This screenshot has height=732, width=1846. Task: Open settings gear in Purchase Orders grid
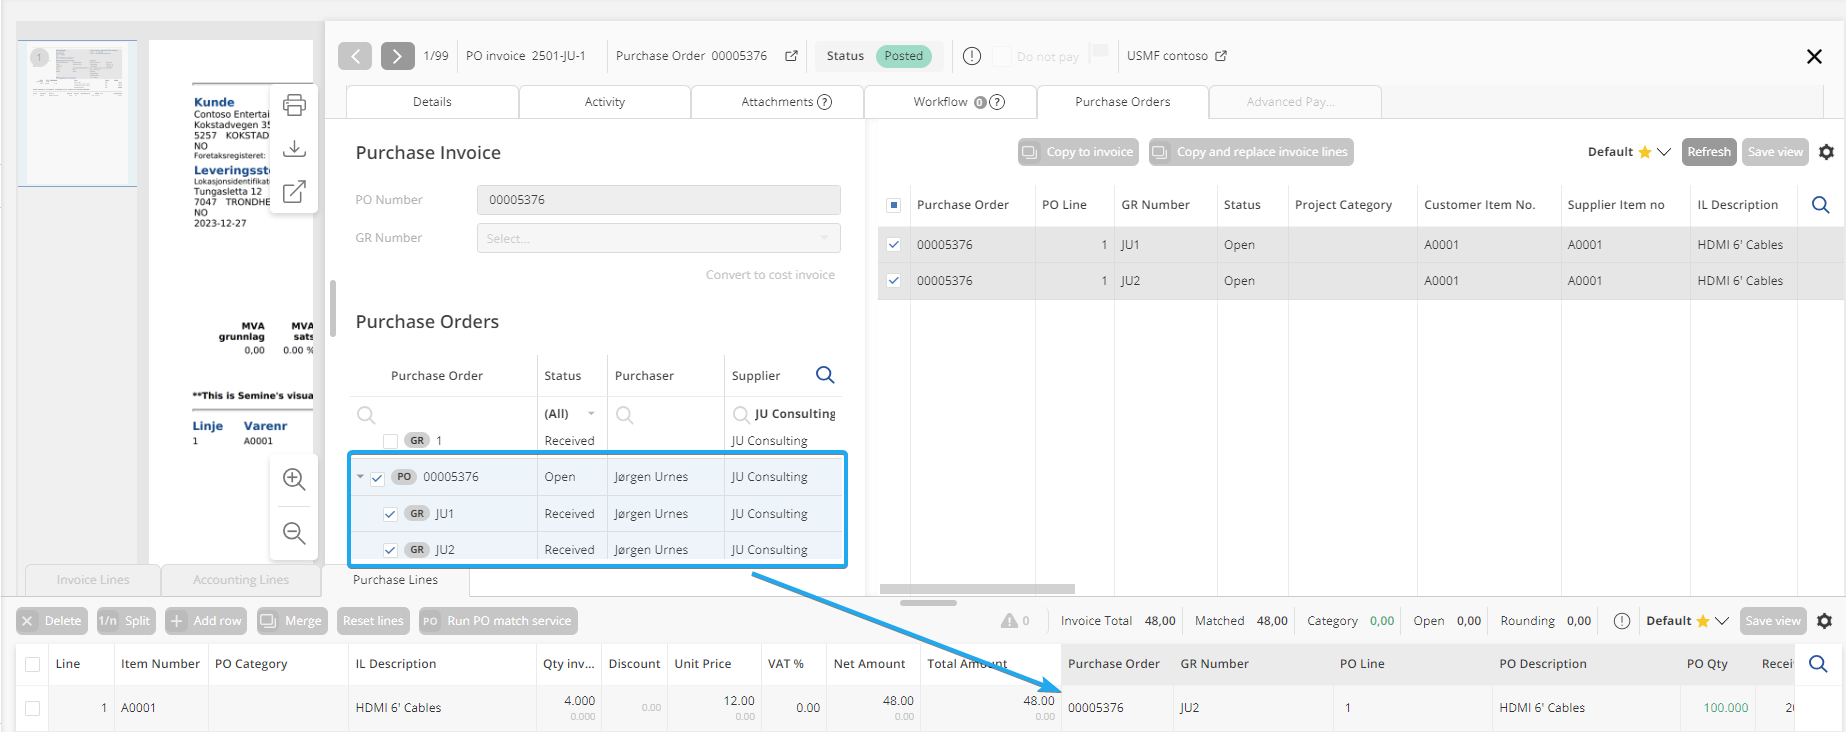(1826, 152)
